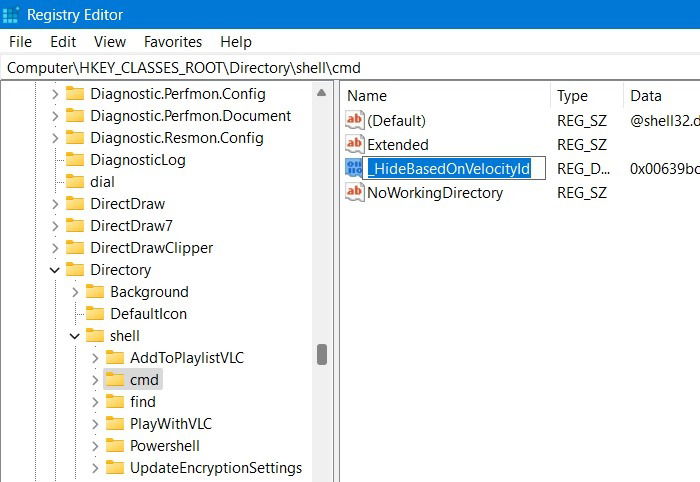Select the cmd folder icon
This screenshot has height=482, width=700.
[115, 379]
